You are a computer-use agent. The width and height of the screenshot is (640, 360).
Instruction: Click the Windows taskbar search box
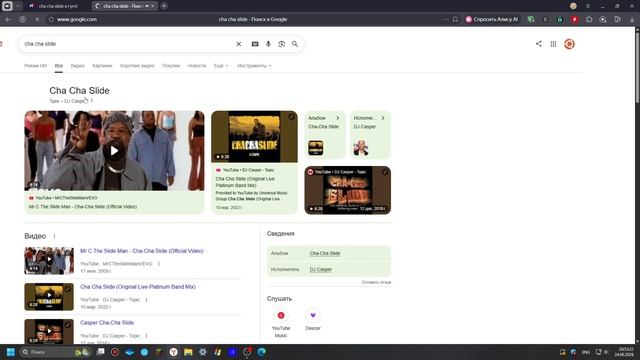tap(56, 352)
